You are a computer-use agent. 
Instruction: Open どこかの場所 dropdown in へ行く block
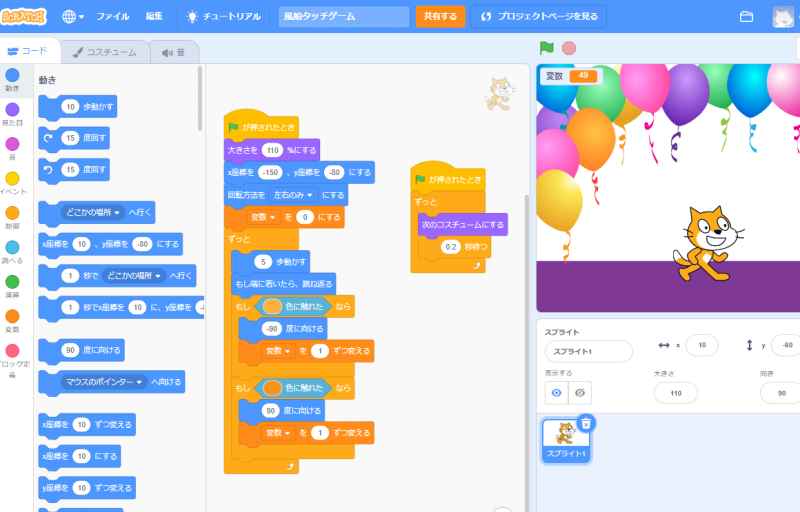click(x=93, y=212)
